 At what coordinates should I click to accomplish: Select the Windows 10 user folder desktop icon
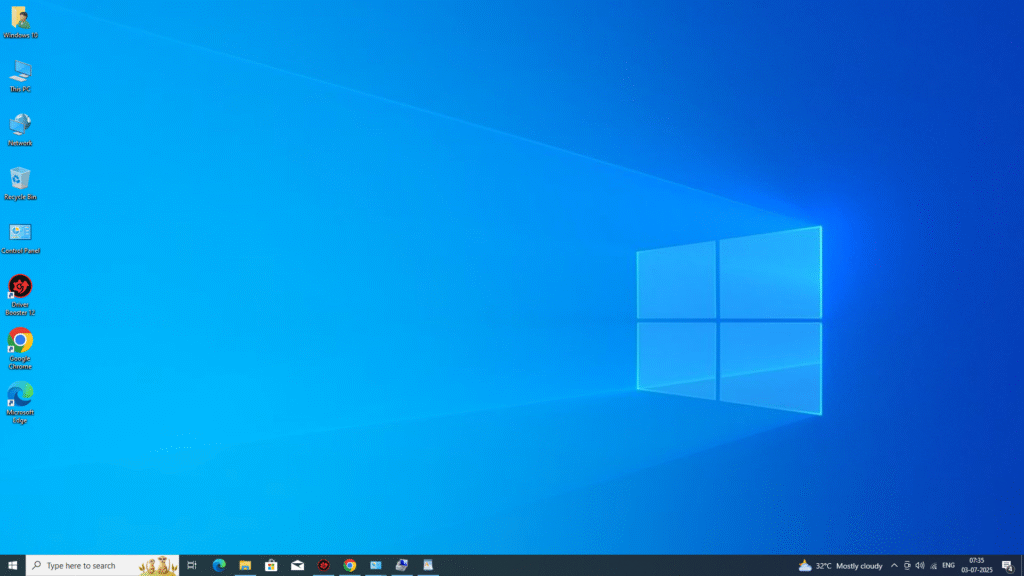pos(20,22)
